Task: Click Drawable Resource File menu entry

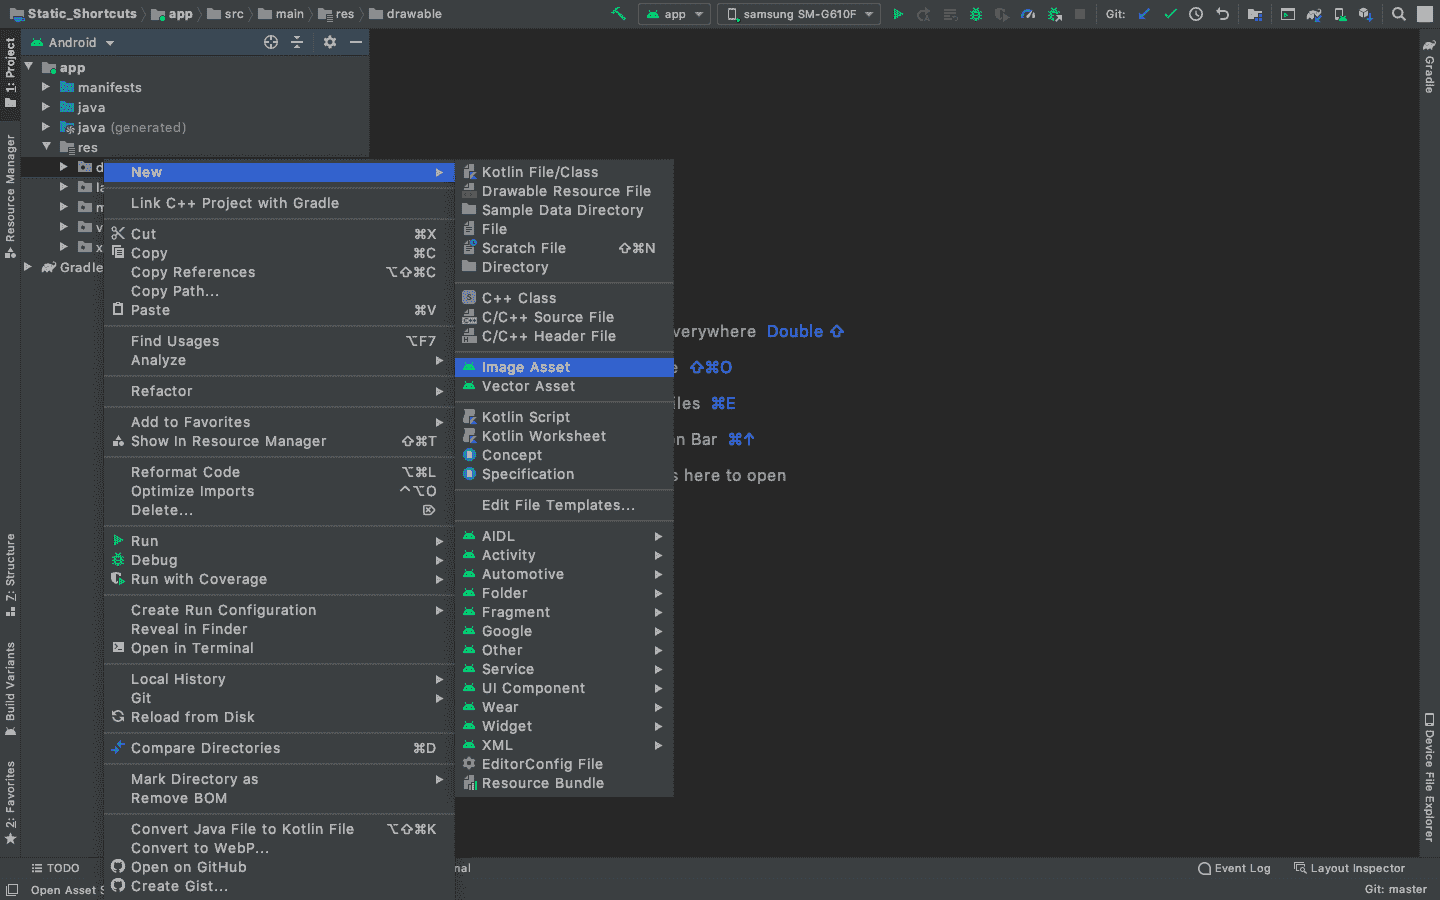Action: pyautogui.click(x=566, y=191)
